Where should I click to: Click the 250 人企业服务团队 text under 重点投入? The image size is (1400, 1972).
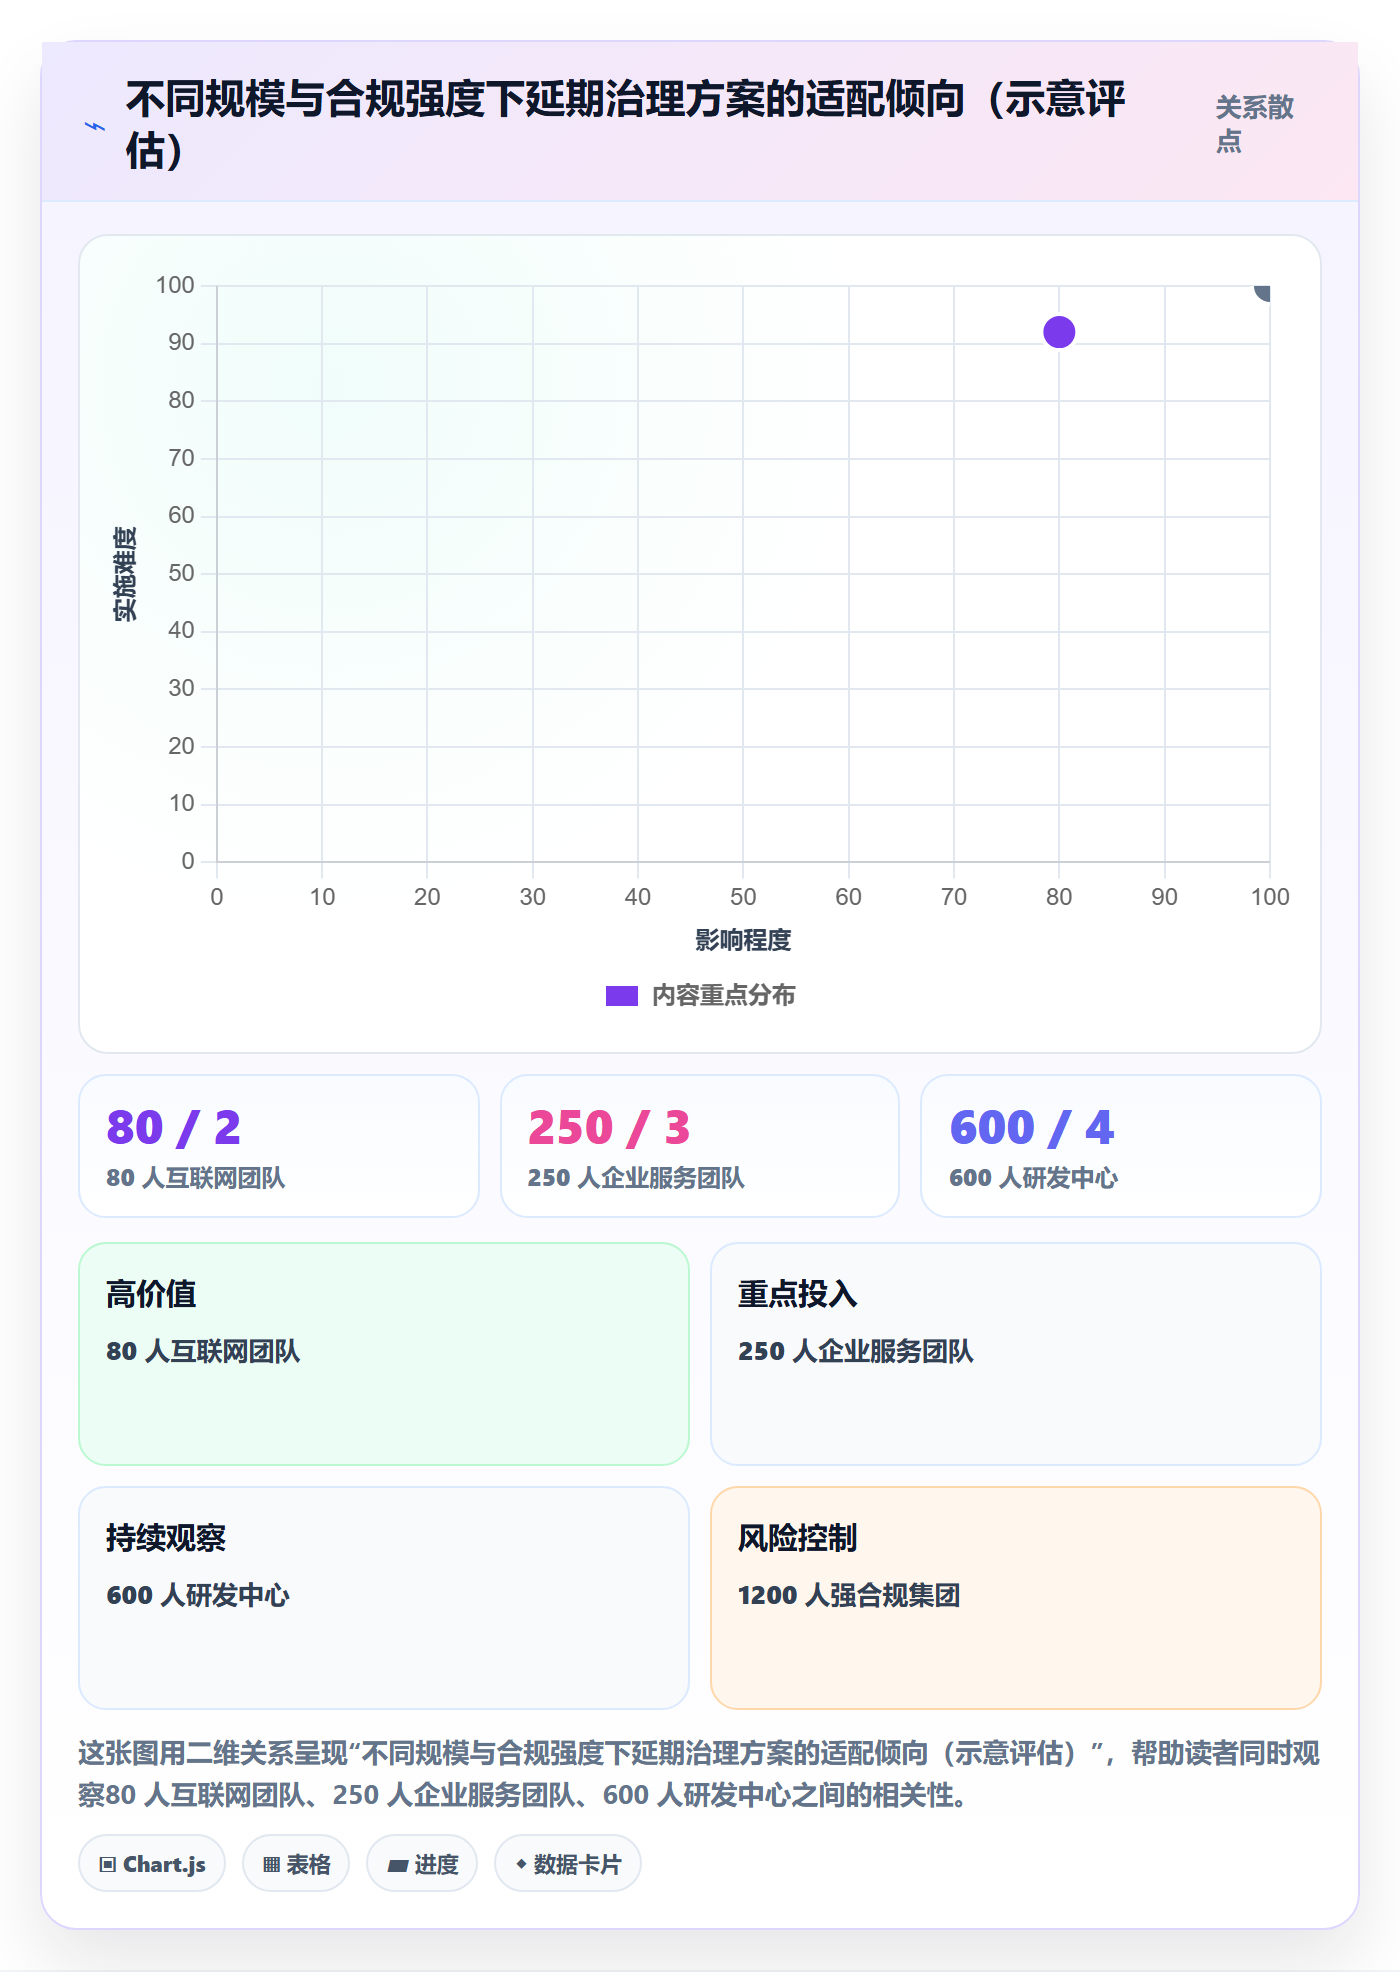856,1351
